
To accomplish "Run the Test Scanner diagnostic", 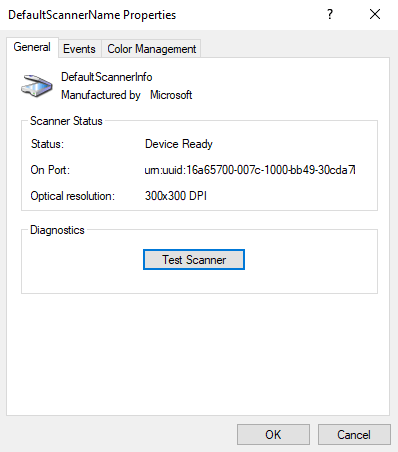I will click(x=194, y=259).
